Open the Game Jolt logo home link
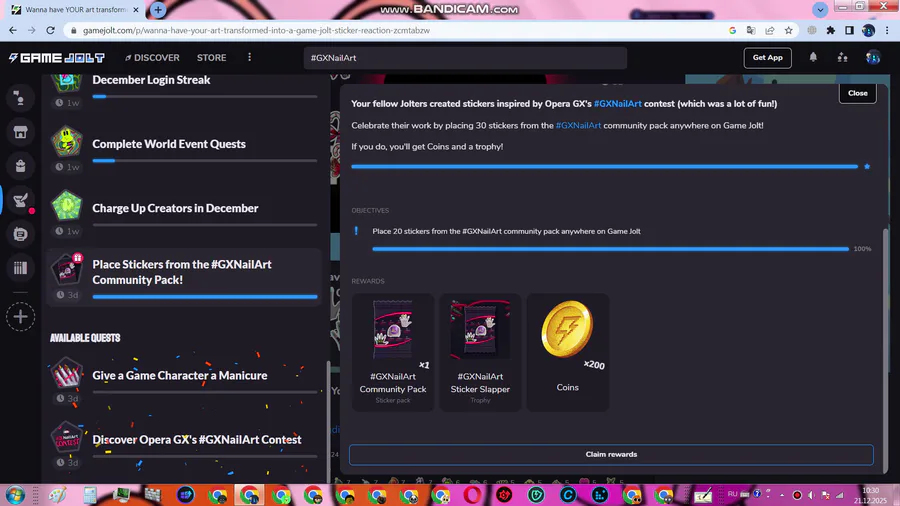900x506 pixels. [x=56, y=58]
